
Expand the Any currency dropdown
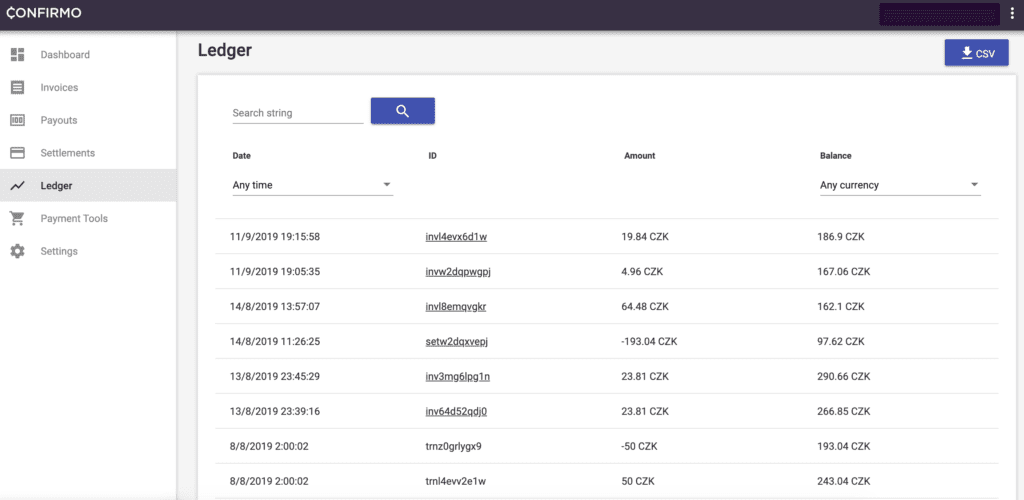point(901,185)
